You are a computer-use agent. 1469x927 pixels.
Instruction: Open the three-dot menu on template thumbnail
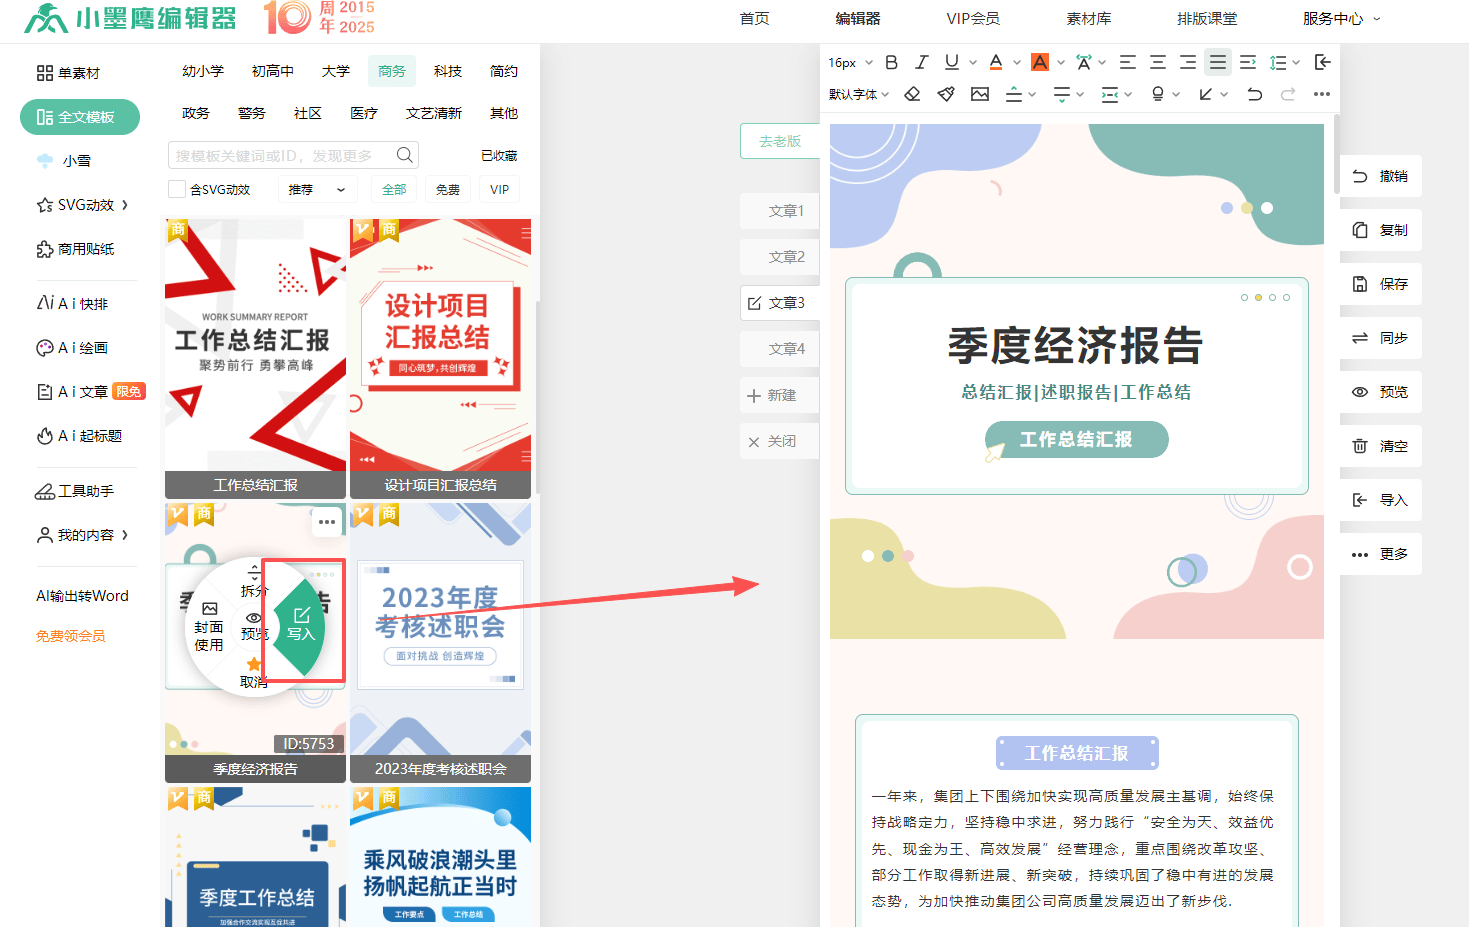click(327, 522)
